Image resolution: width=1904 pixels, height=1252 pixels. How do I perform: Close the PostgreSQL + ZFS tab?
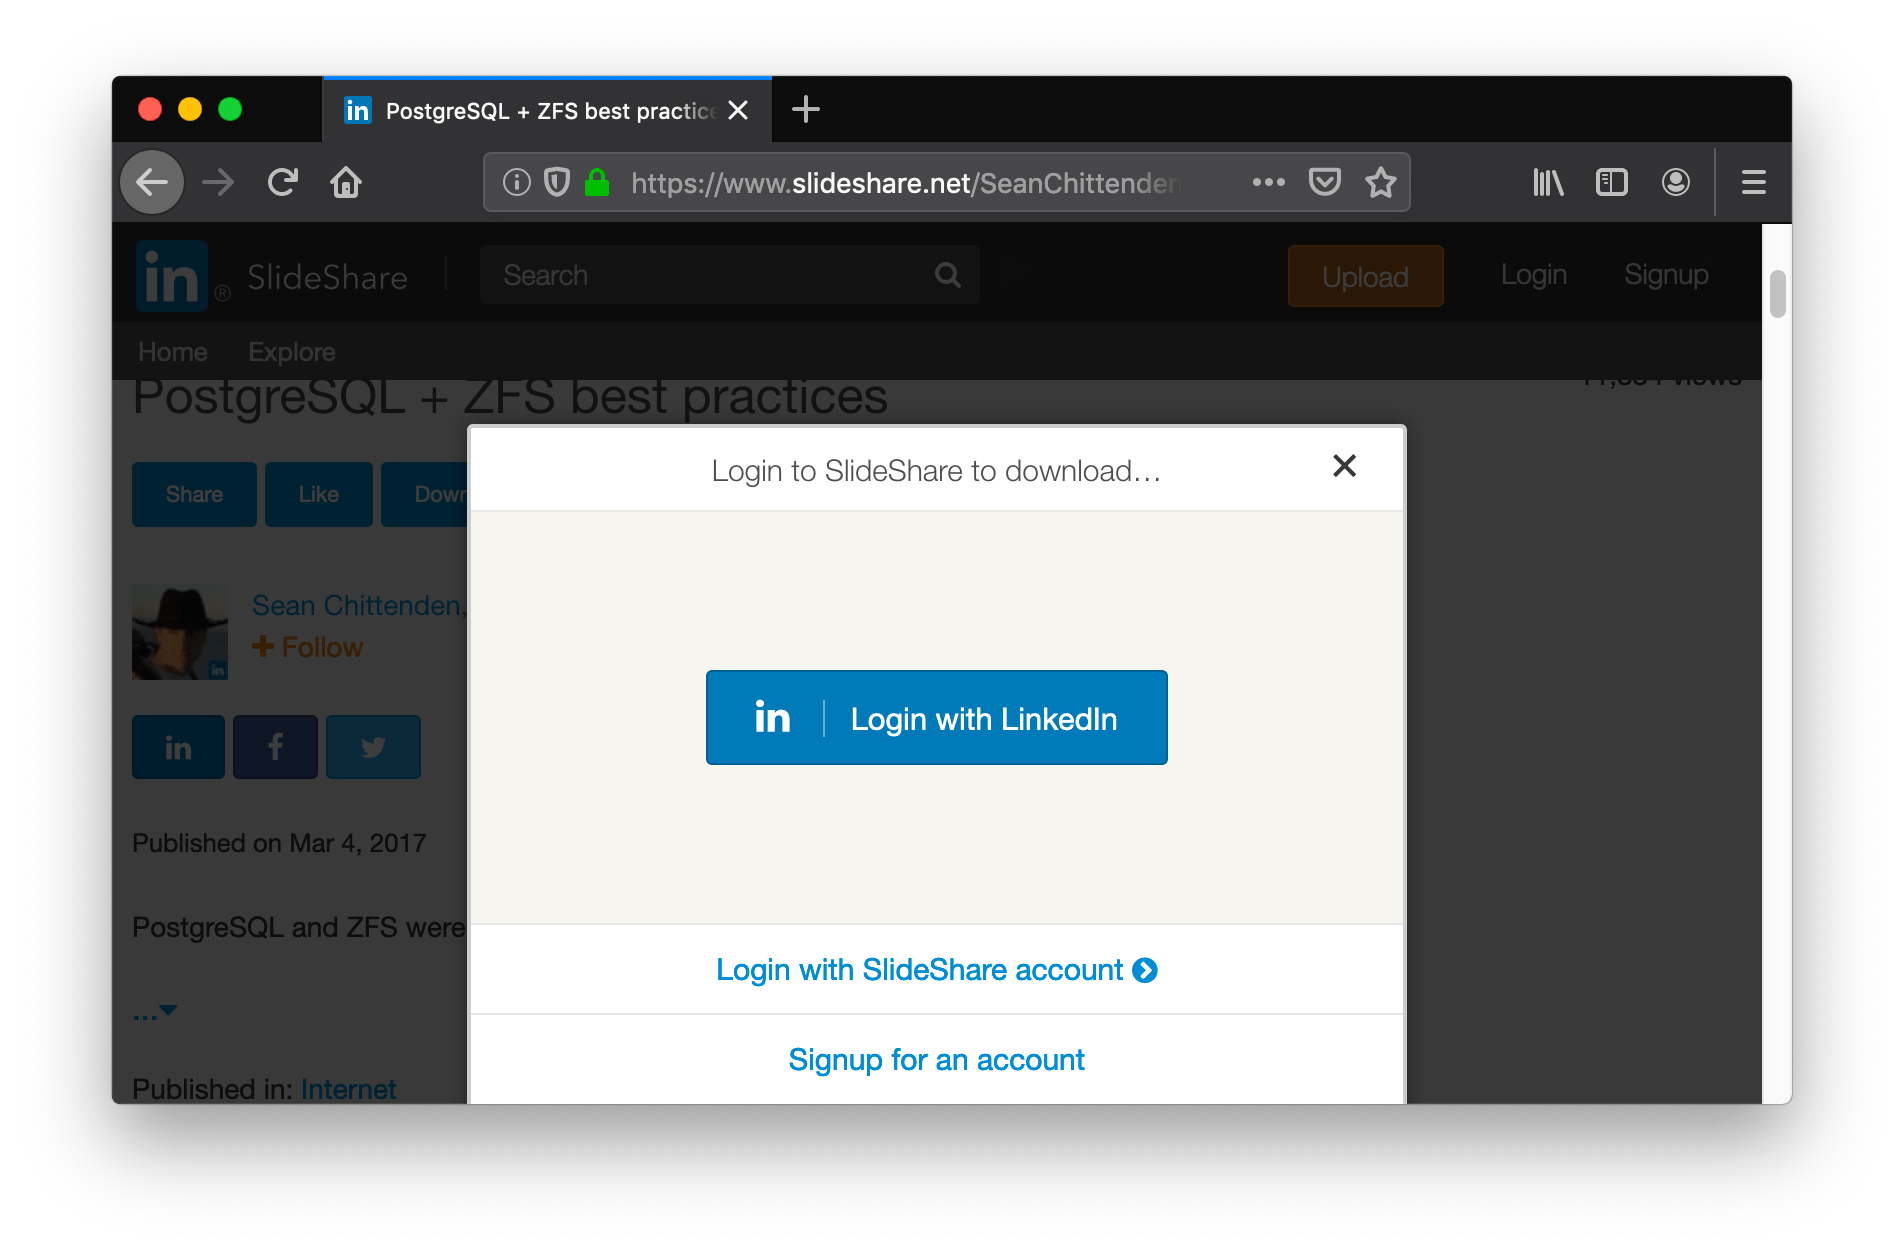(738, 110)
